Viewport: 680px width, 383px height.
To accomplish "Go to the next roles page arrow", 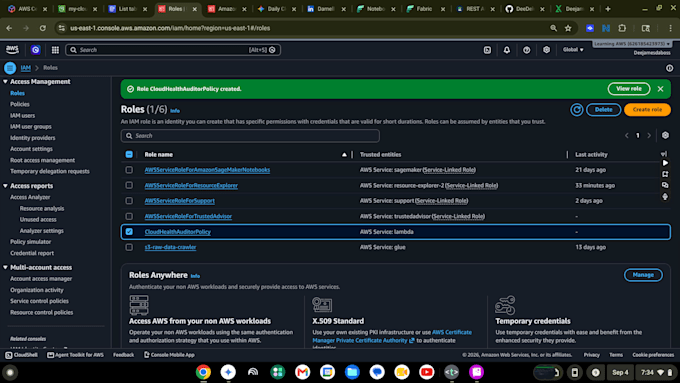I will pos(649,136).
